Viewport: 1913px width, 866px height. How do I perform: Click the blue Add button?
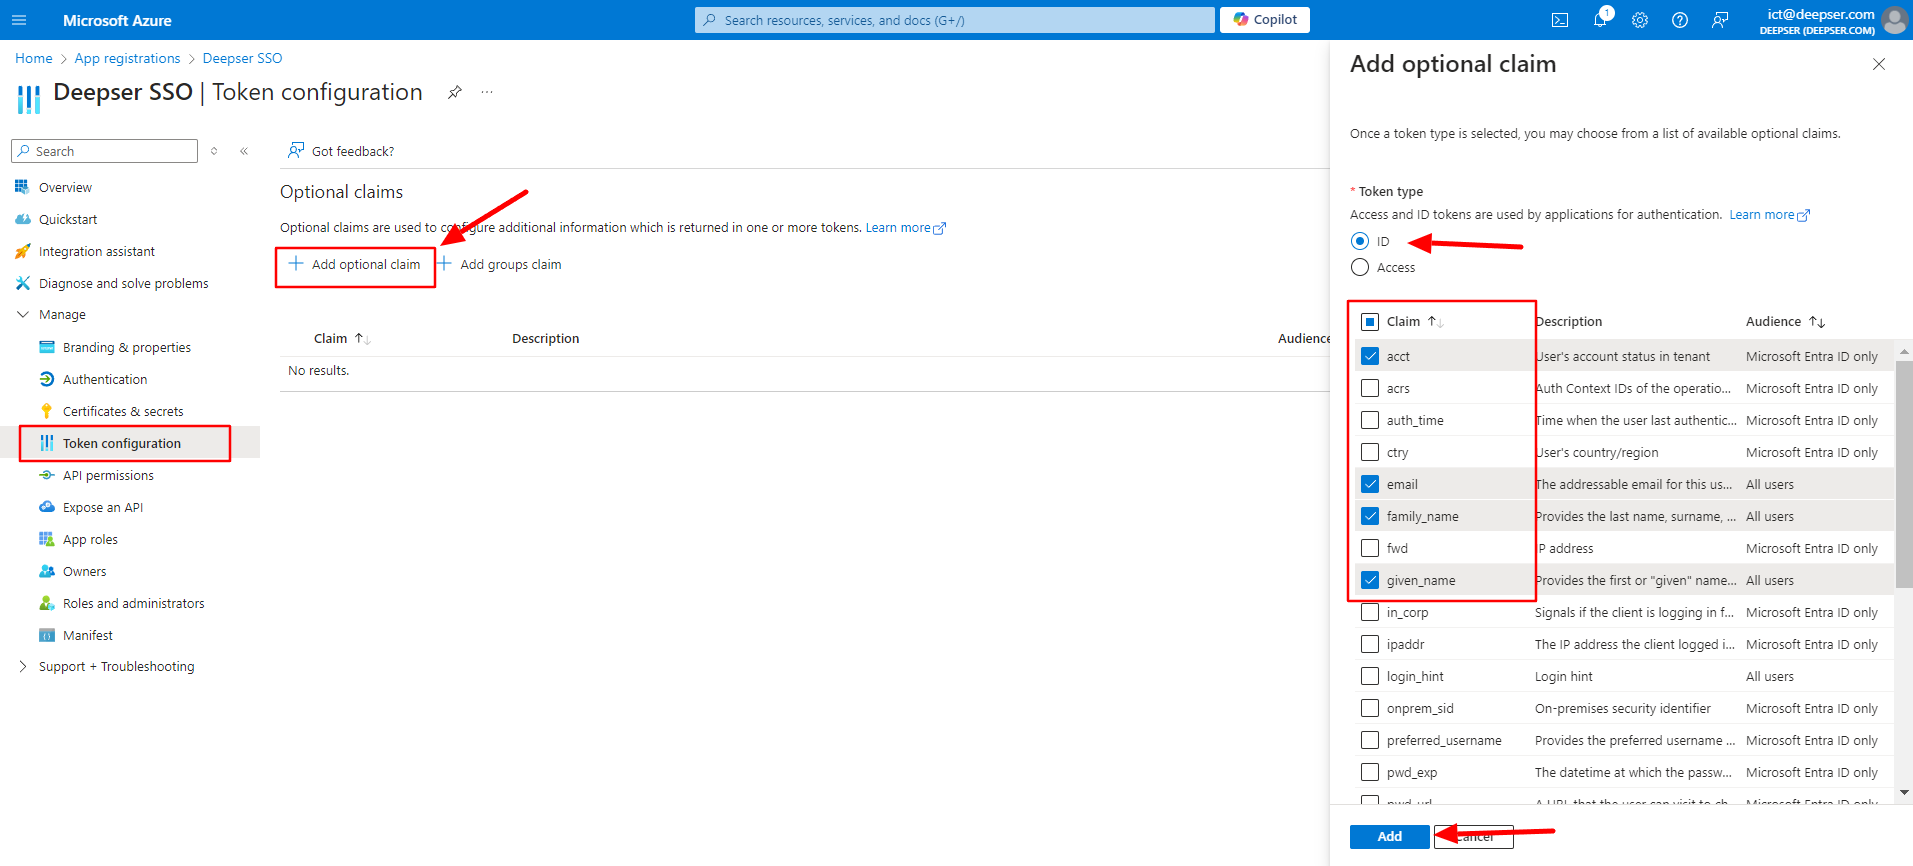[x=1389, y=837]
